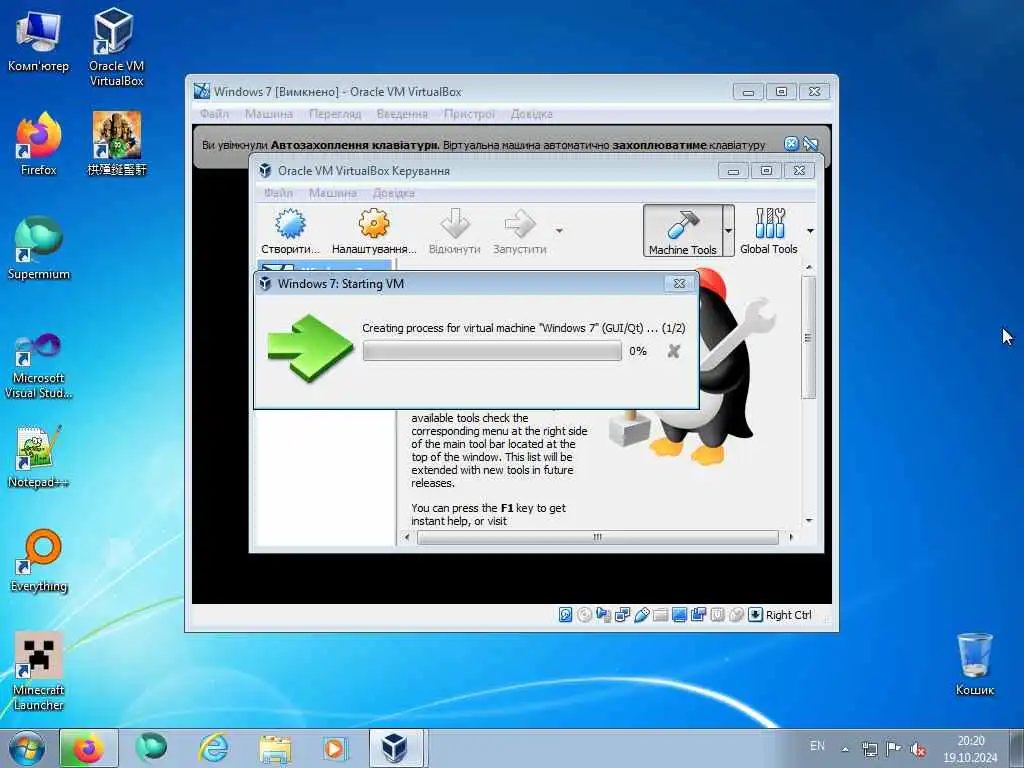The width and height of the screenshot is (1024, 768).
Task: Click the audio status bar icon
Action: (x=603, y=615)
